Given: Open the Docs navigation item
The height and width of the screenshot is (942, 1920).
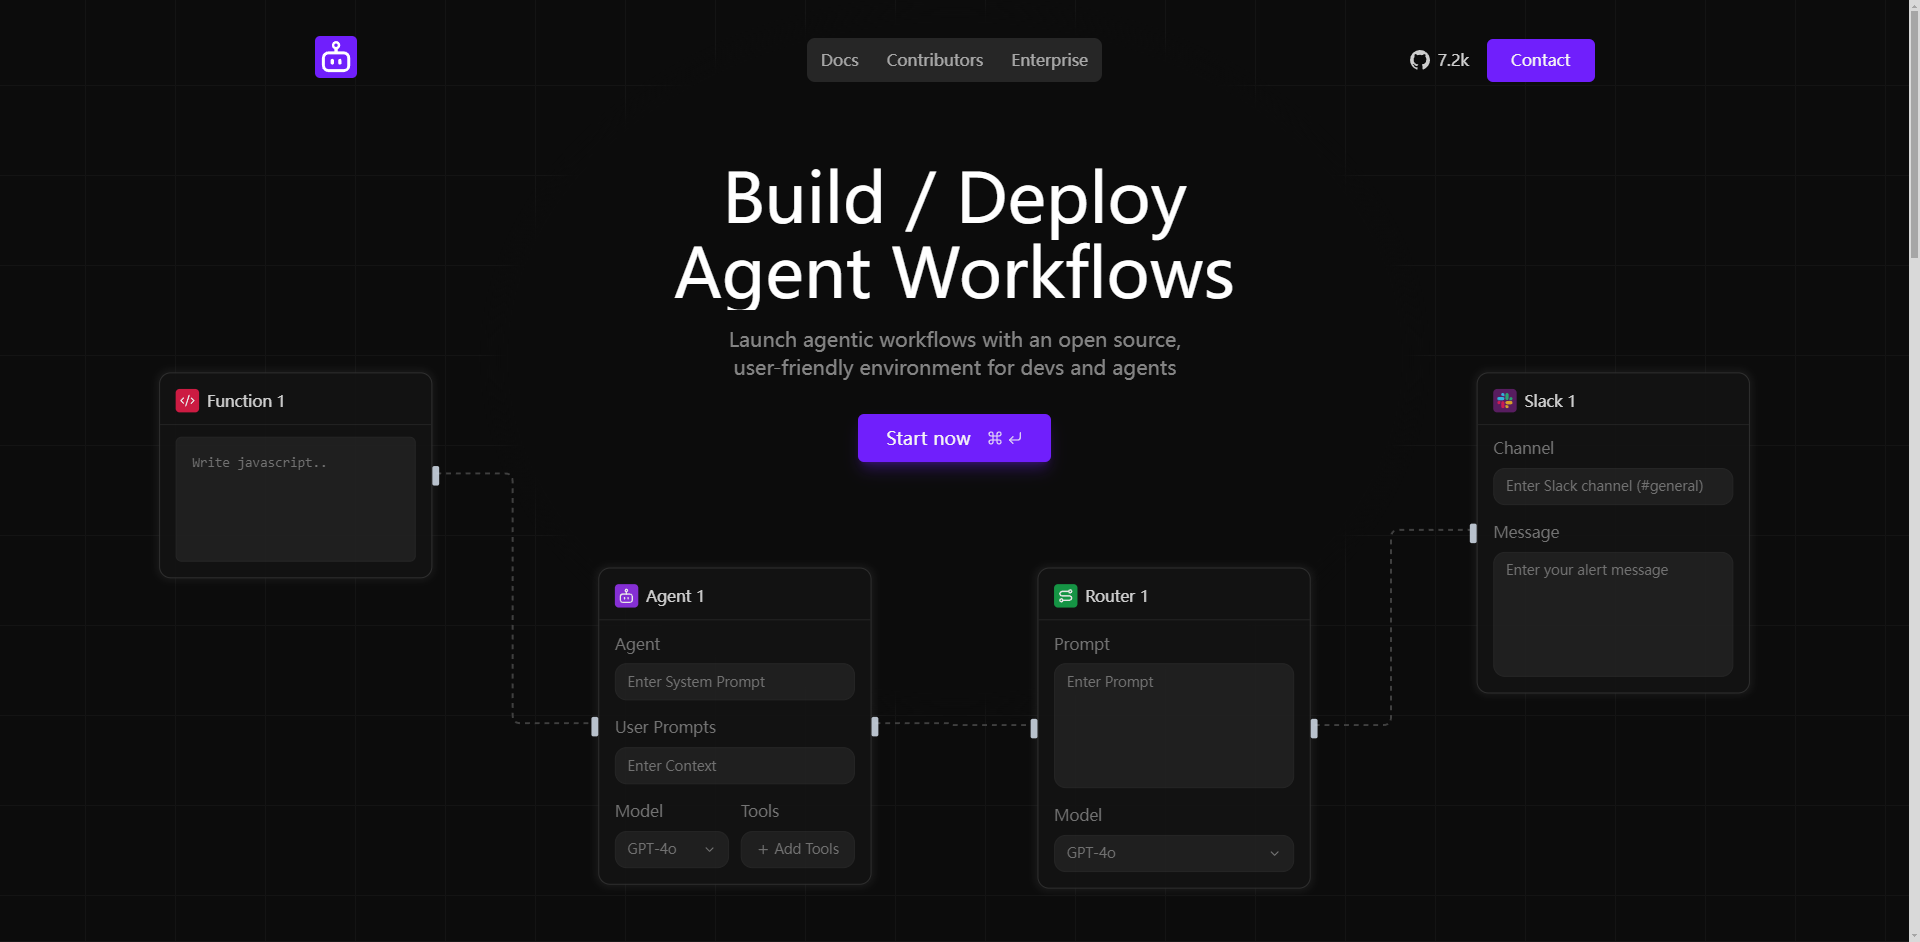Looking at the screenshot, I should pyautogui.click(x=839, y=60).
